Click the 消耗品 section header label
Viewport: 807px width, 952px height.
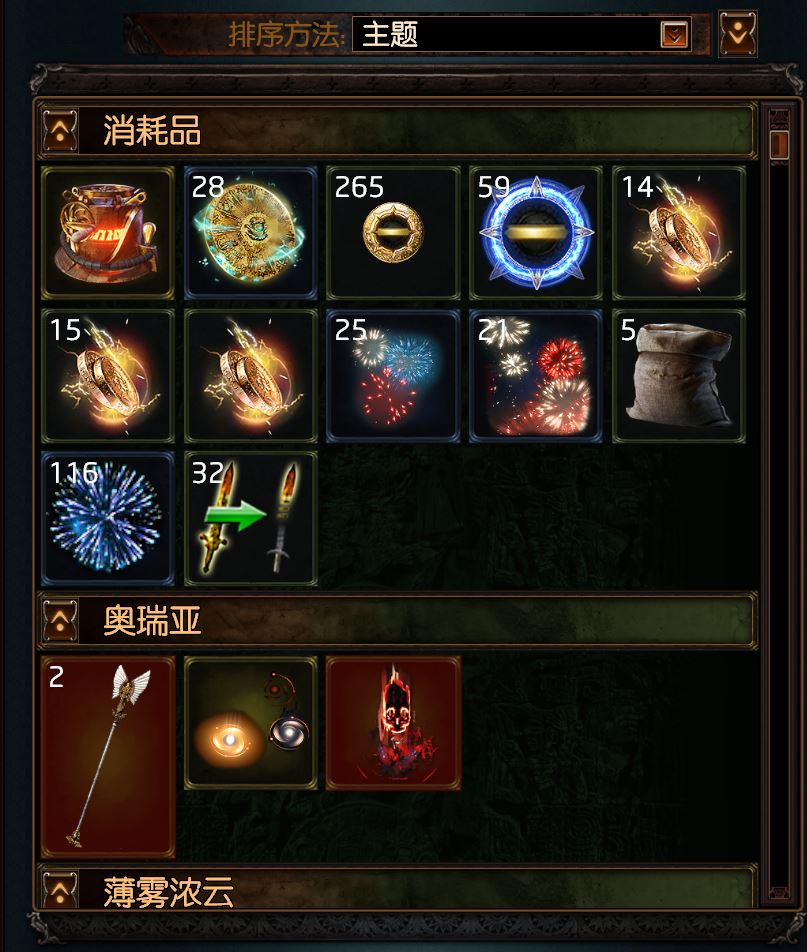coord(152,130)
